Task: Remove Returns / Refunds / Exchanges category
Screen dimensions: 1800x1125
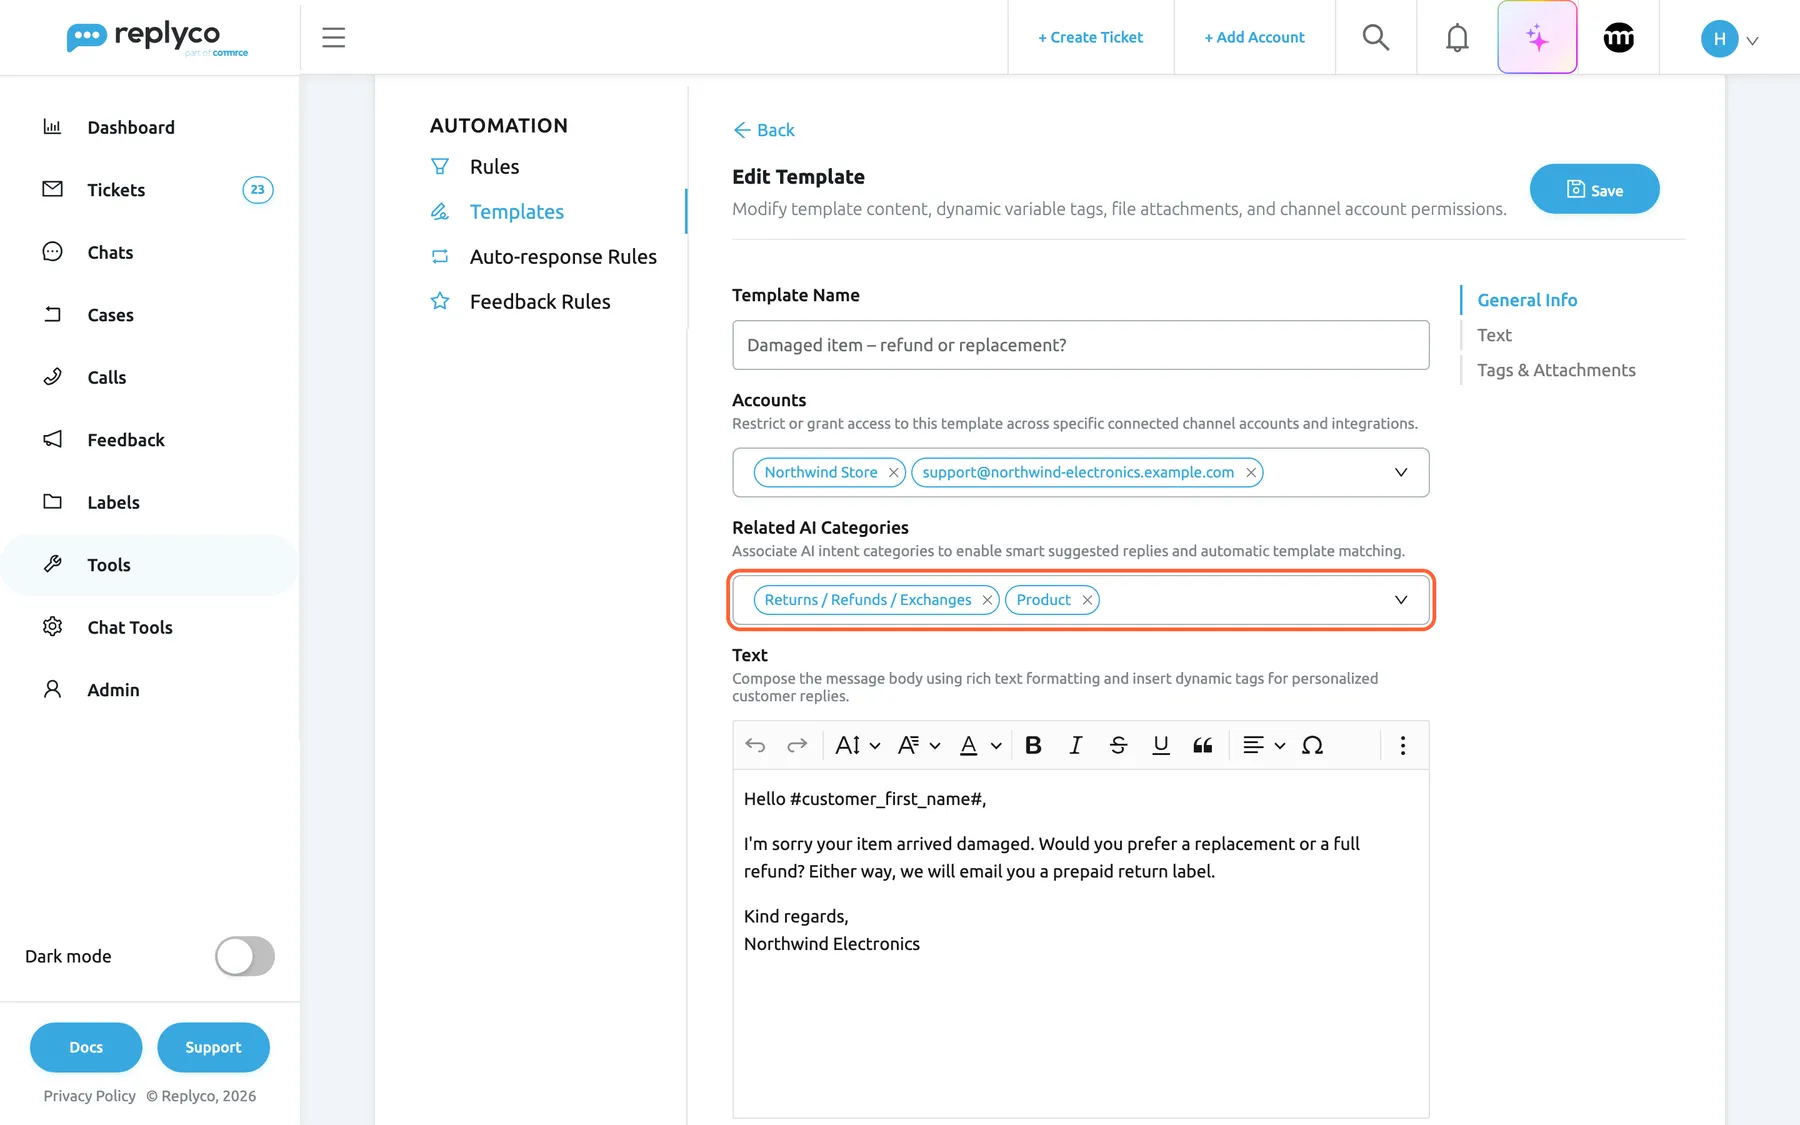Action: pyautogui.click(x=987, y=600)
